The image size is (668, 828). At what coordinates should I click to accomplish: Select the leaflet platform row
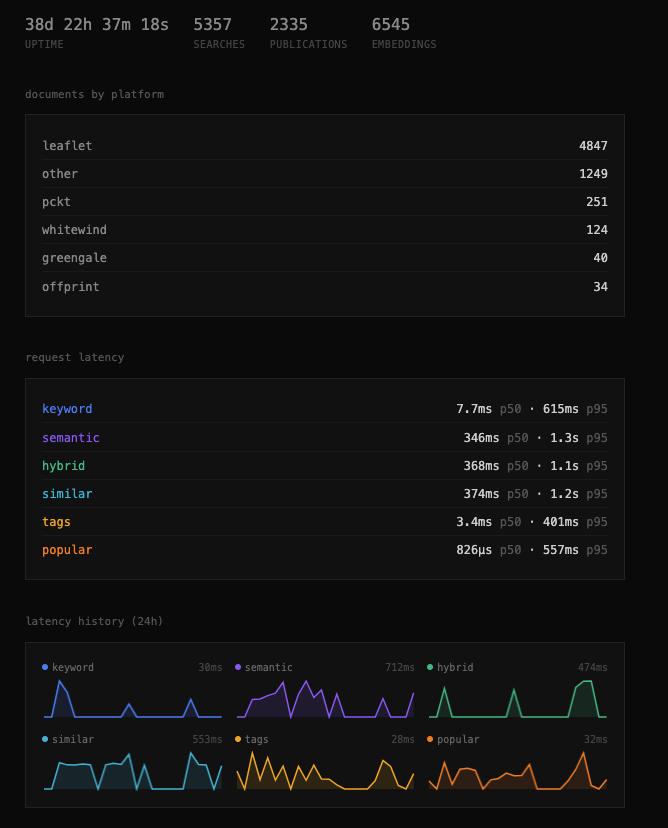click(x=324, y=146)
